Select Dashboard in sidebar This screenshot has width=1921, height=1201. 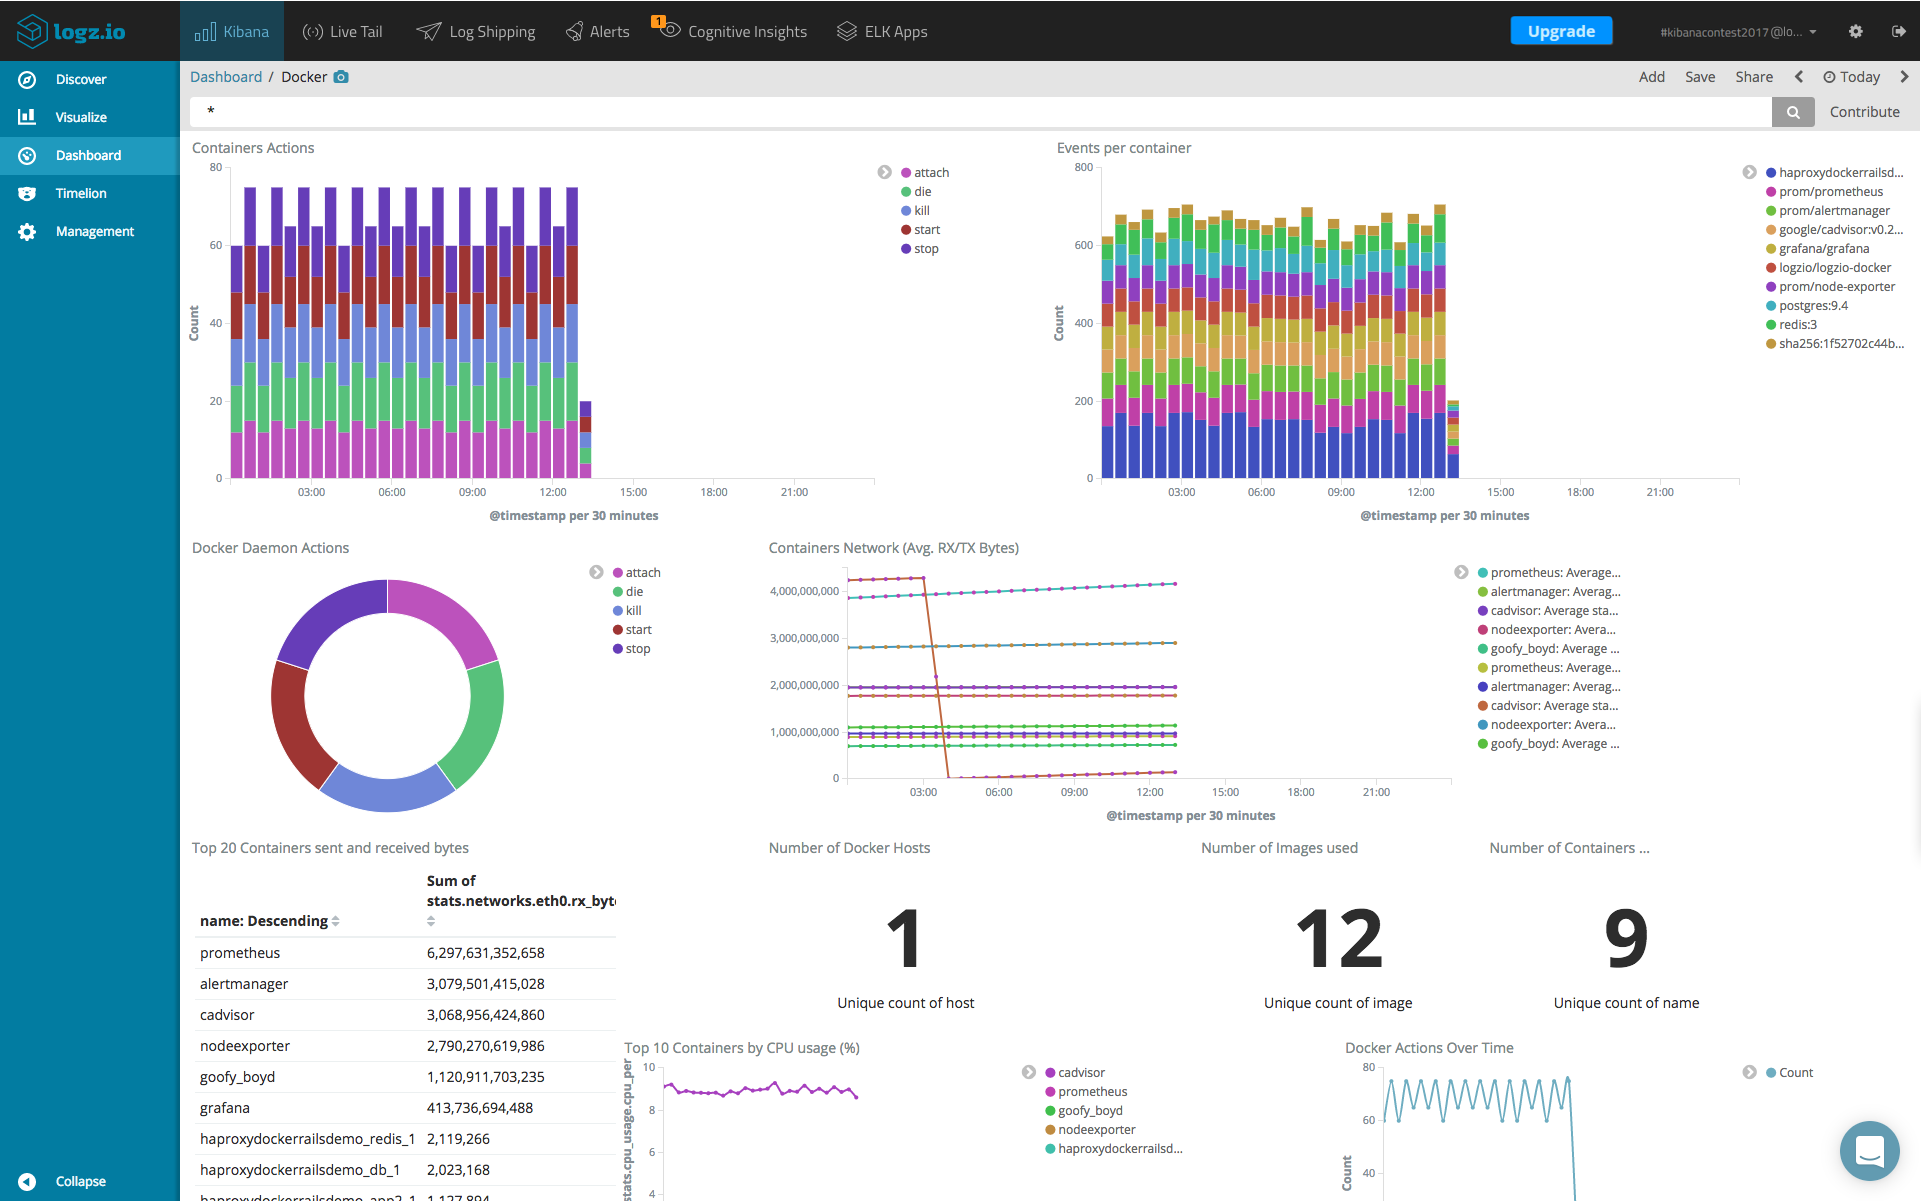tap(90, 155)
